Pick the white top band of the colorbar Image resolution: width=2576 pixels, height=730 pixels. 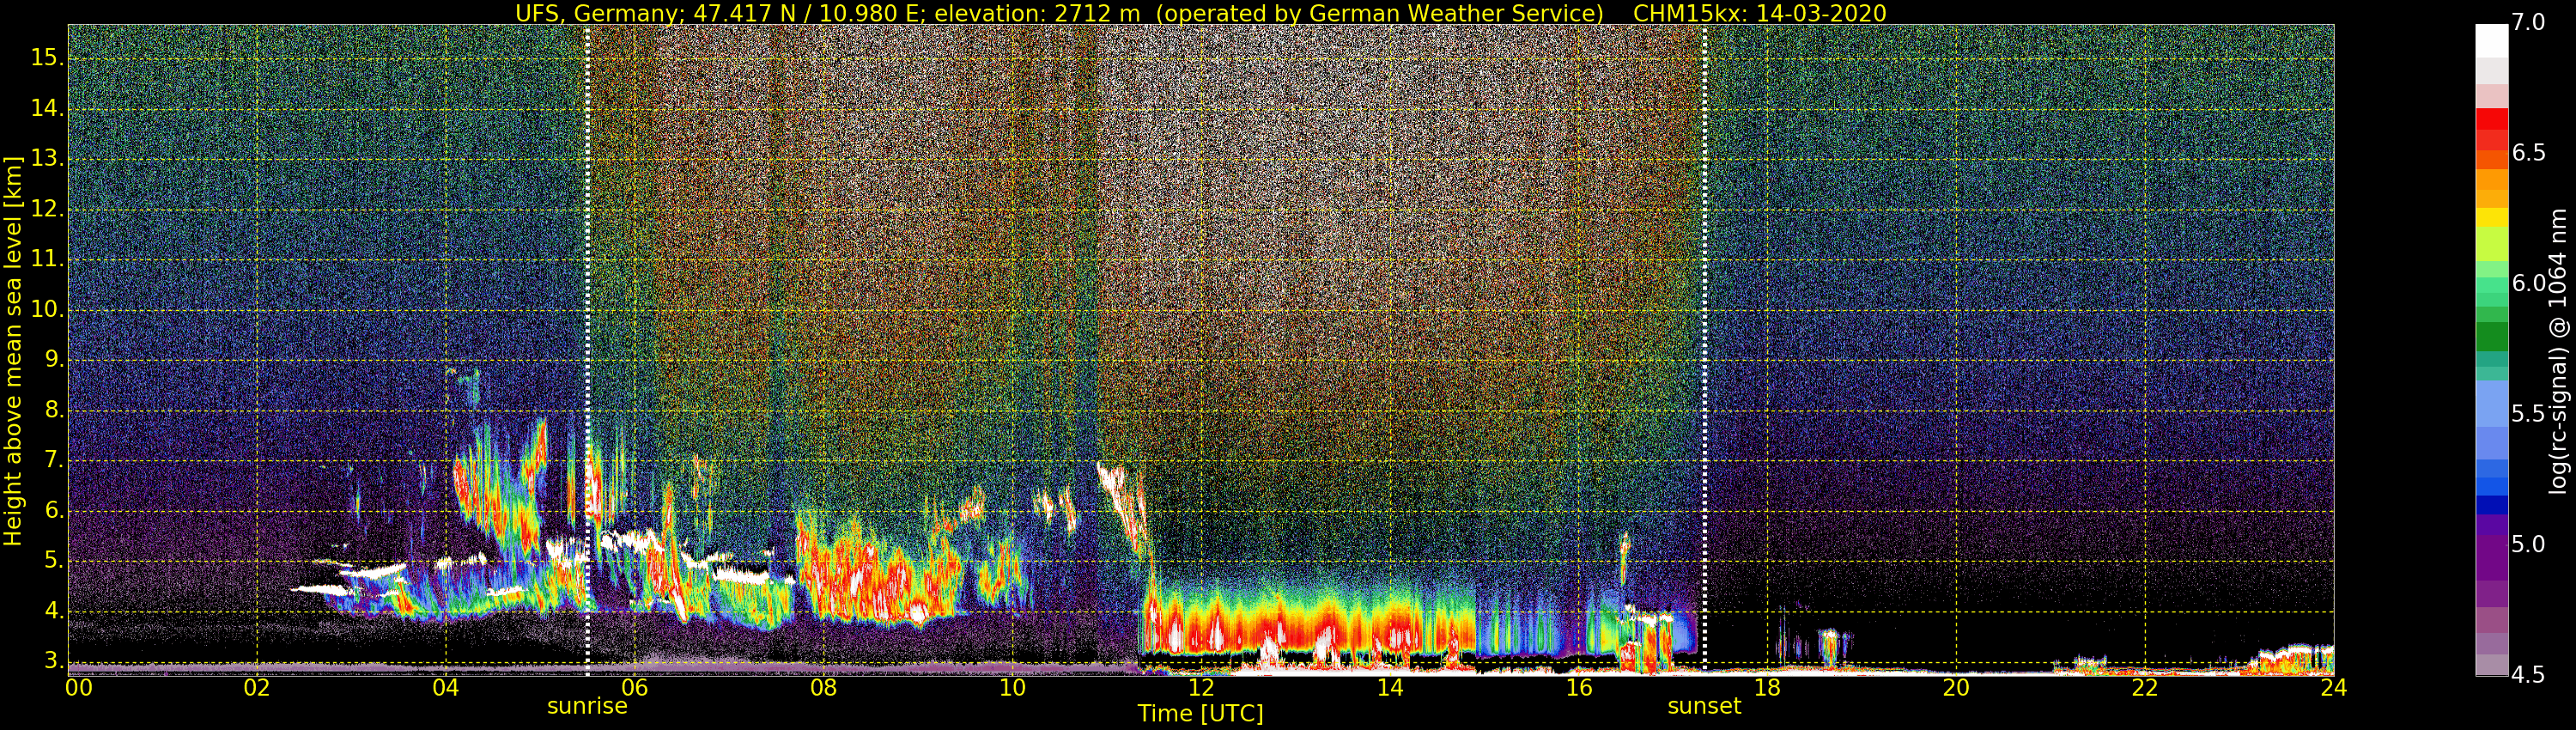2491,41
